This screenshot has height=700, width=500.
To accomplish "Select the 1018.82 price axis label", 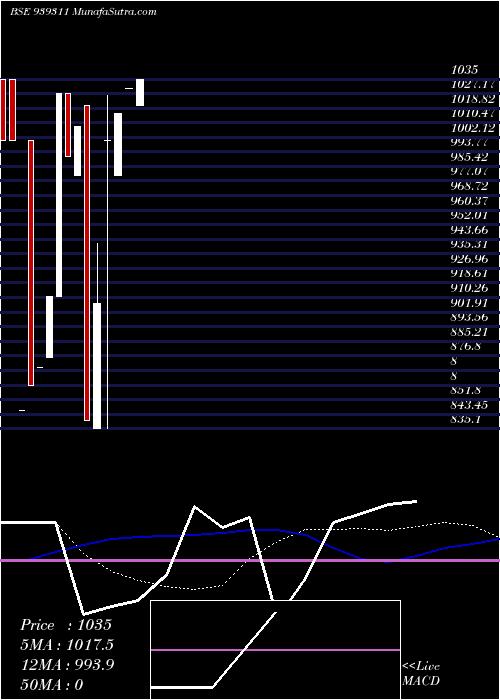I will point(473,99).
